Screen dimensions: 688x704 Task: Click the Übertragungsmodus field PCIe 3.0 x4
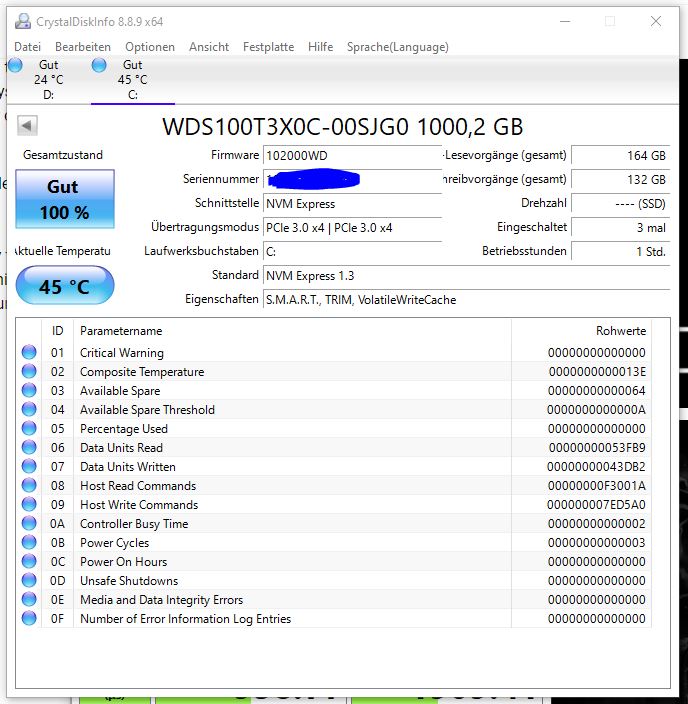click(x=353, y=228)
